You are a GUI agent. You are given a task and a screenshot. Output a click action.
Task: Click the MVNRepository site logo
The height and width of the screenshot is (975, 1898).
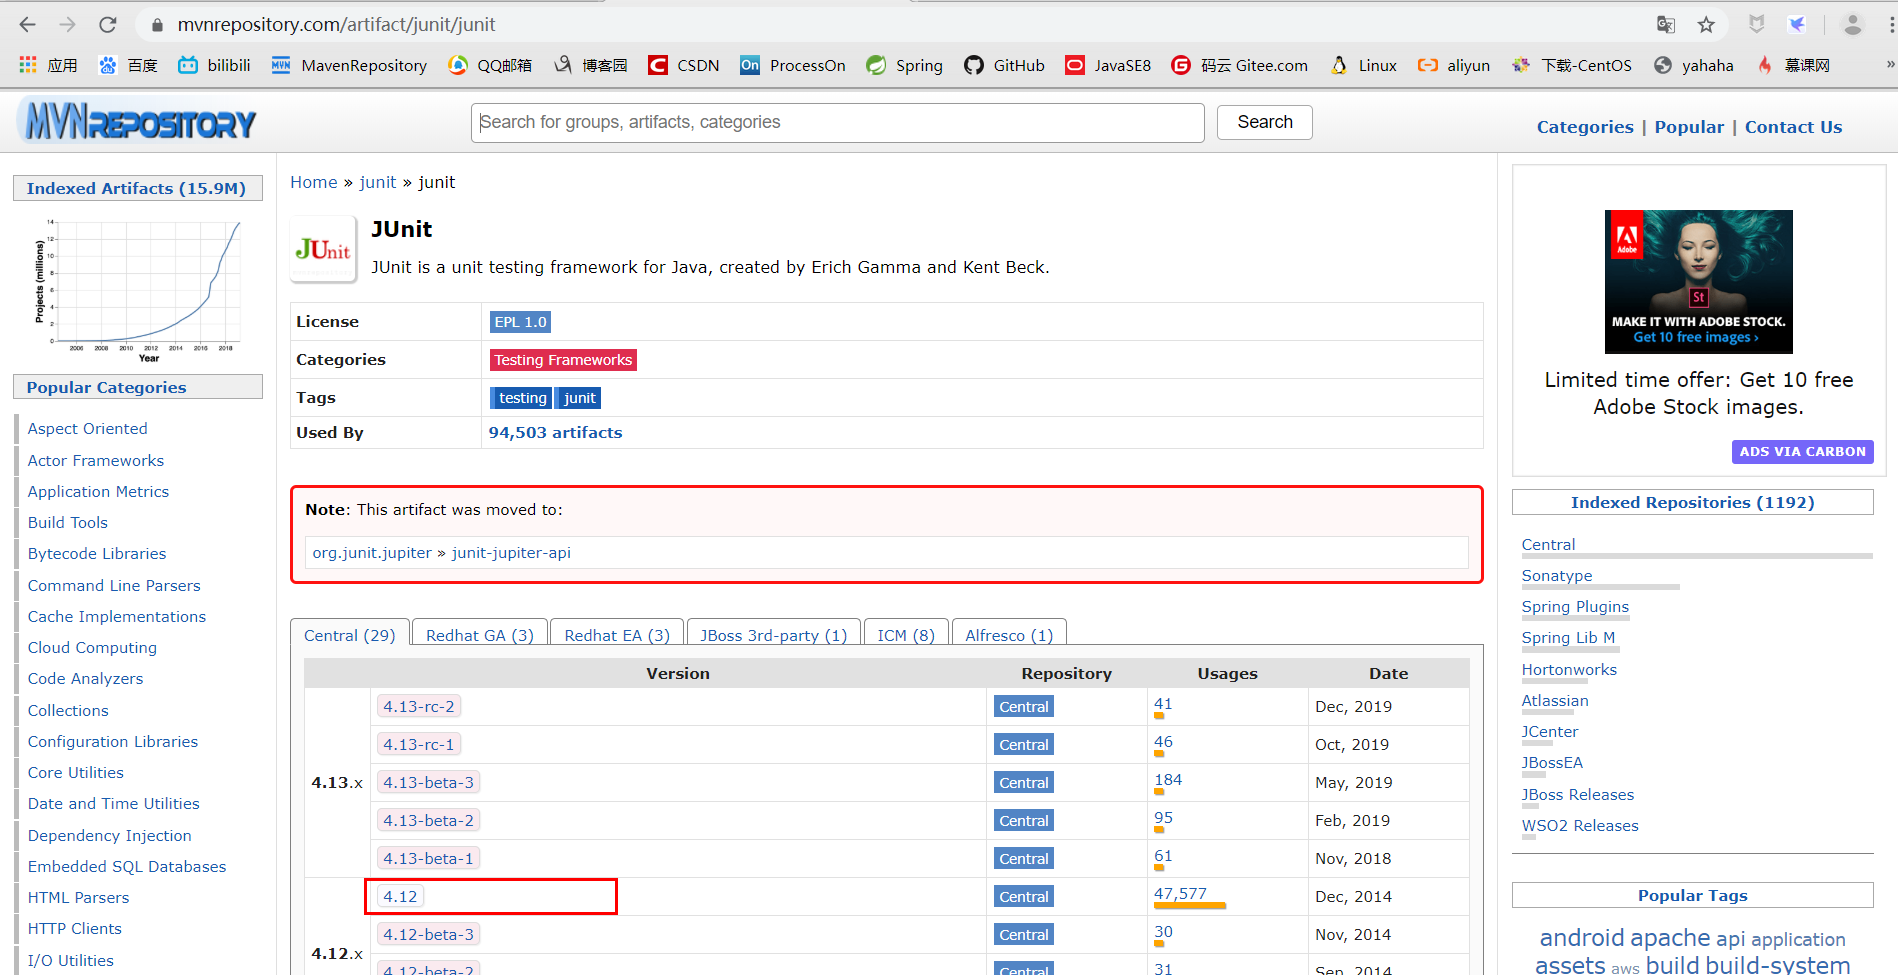pos(137,121)
